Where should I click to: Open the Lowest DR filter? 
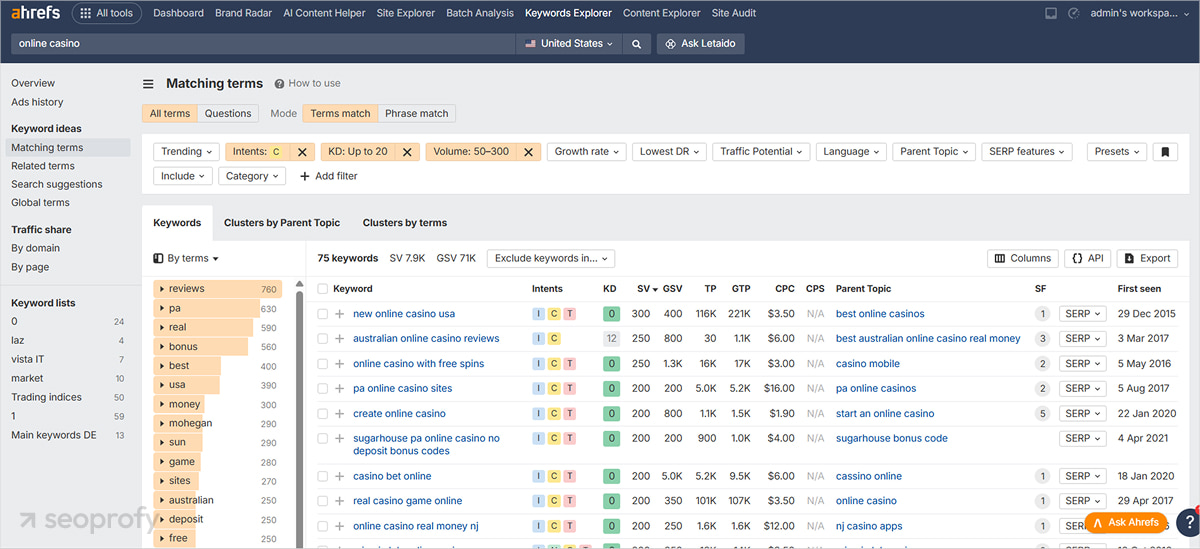(670, 152)
